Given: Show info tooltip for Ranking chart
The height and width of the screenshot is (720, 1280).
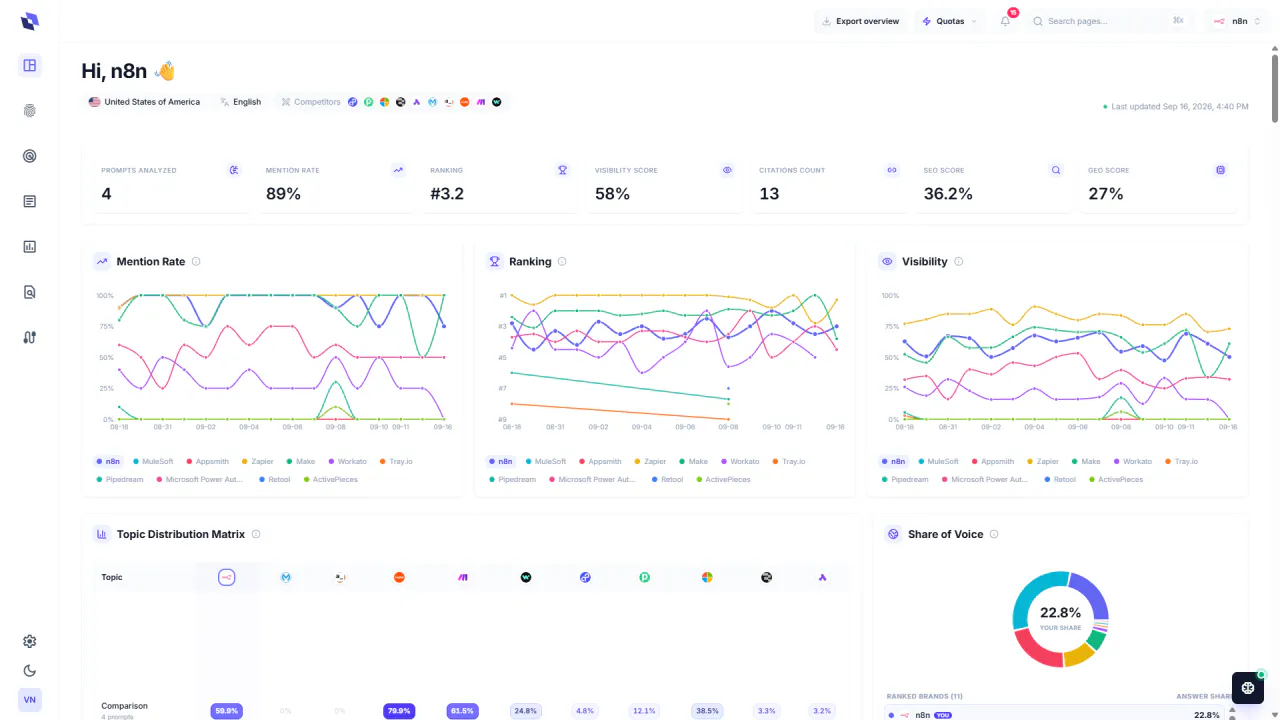Looking at the screenshot, I should [562, 262].
